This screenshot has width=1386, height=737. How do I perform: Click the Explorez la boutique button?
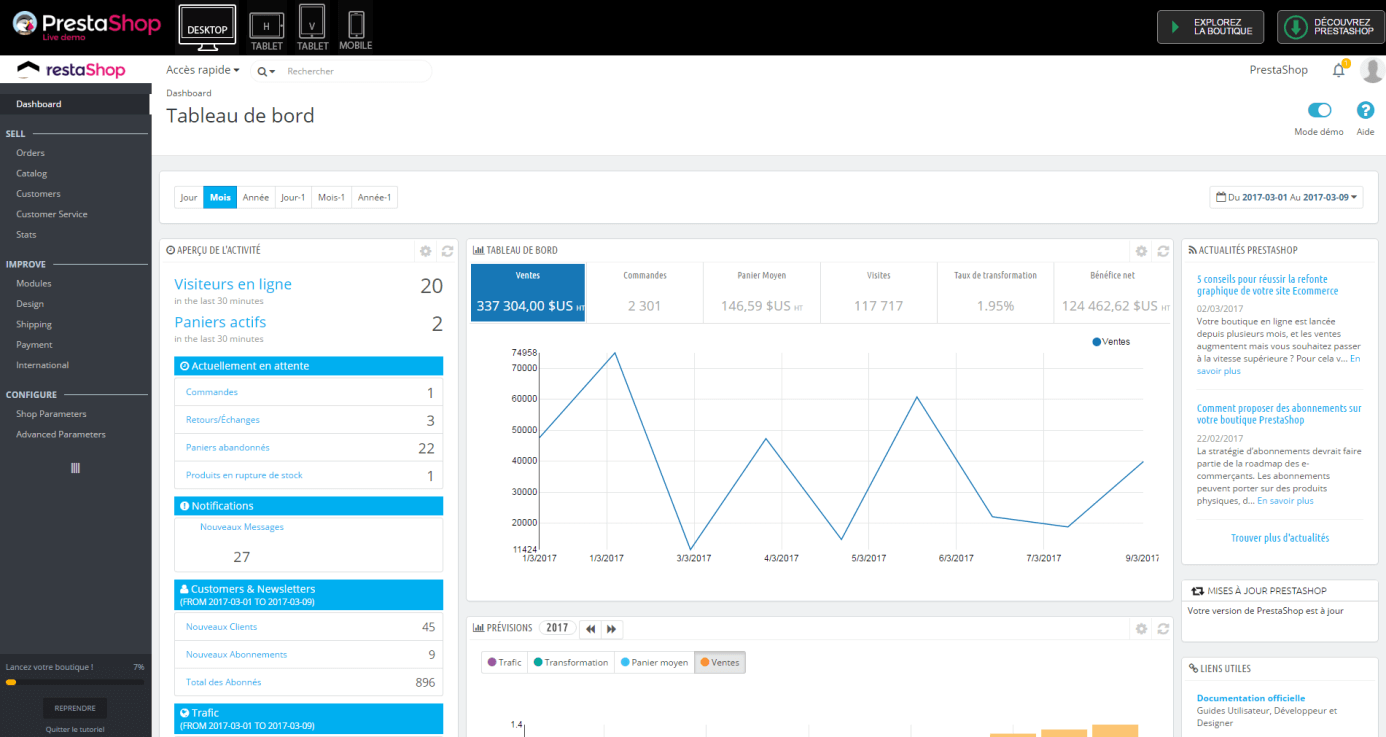1210,27
